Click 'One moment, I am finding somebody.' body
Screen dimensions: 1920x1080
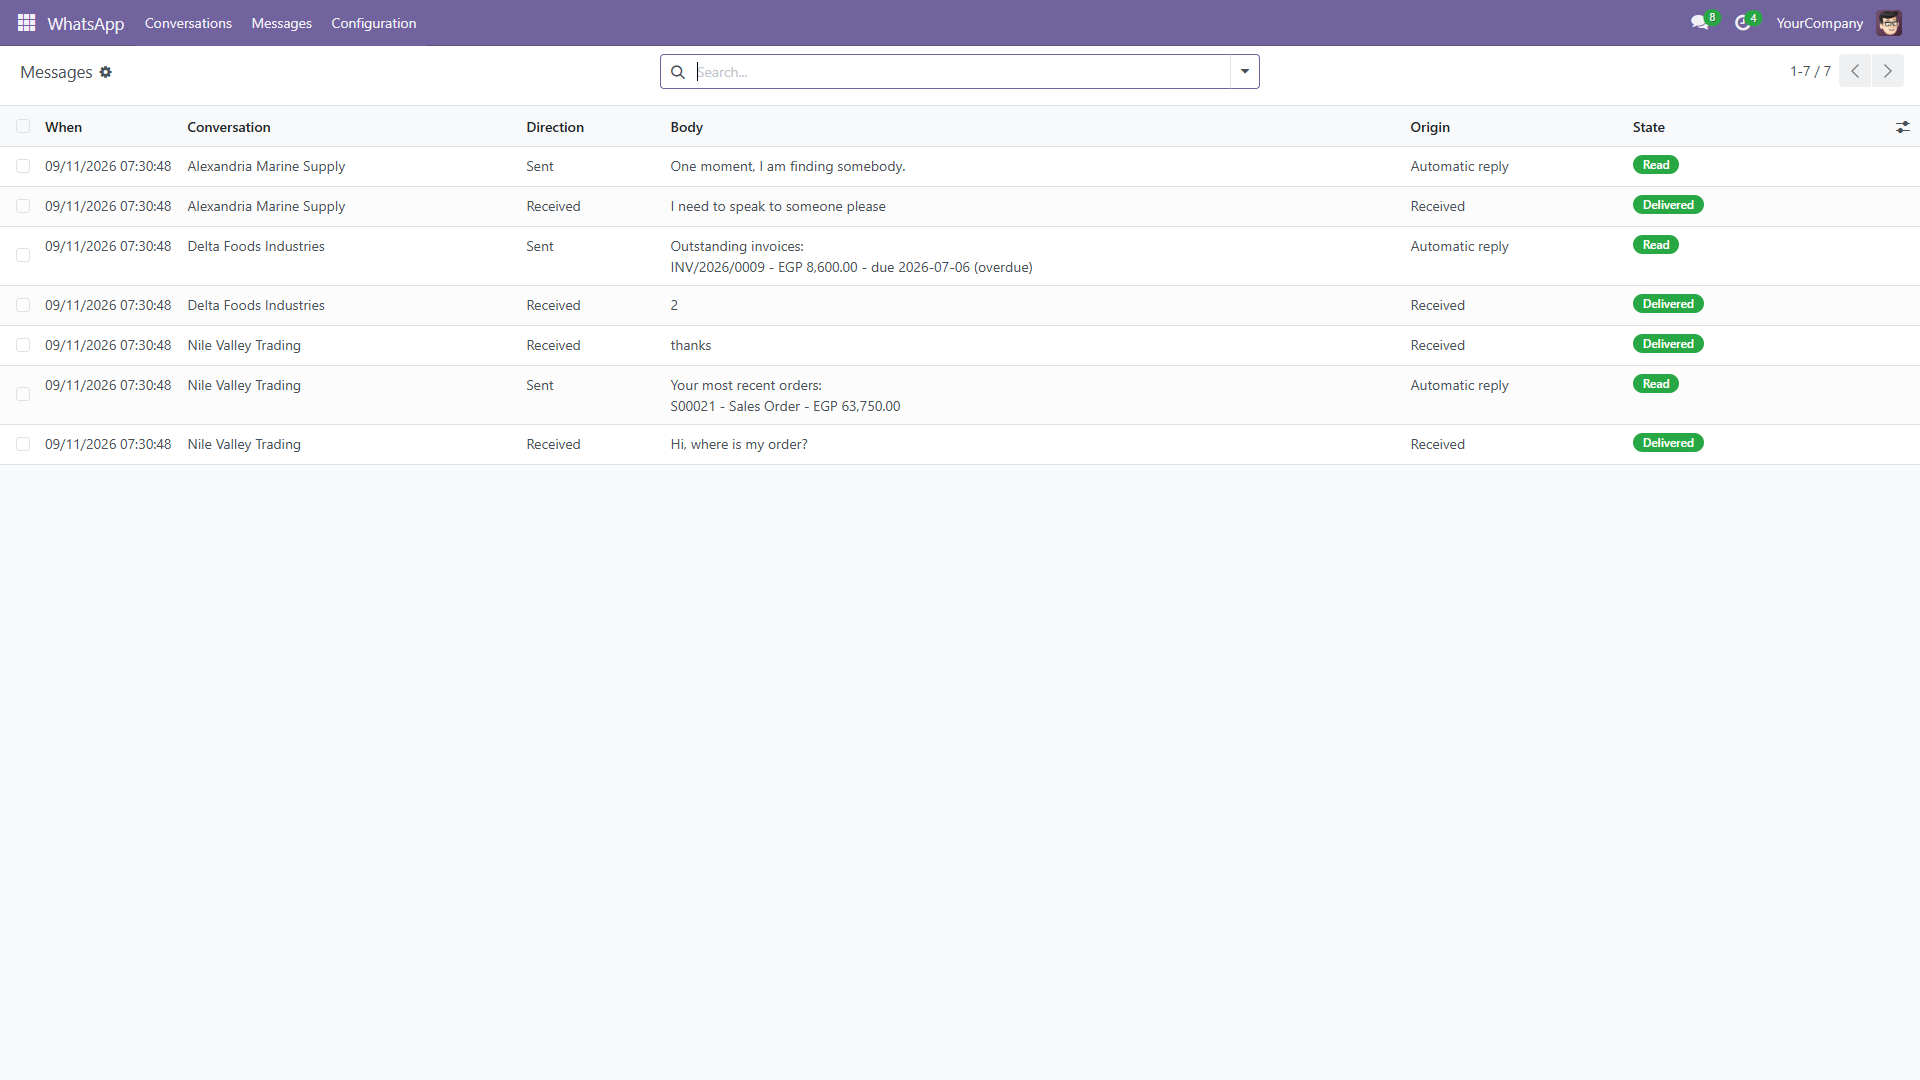(x=788, y=166)
